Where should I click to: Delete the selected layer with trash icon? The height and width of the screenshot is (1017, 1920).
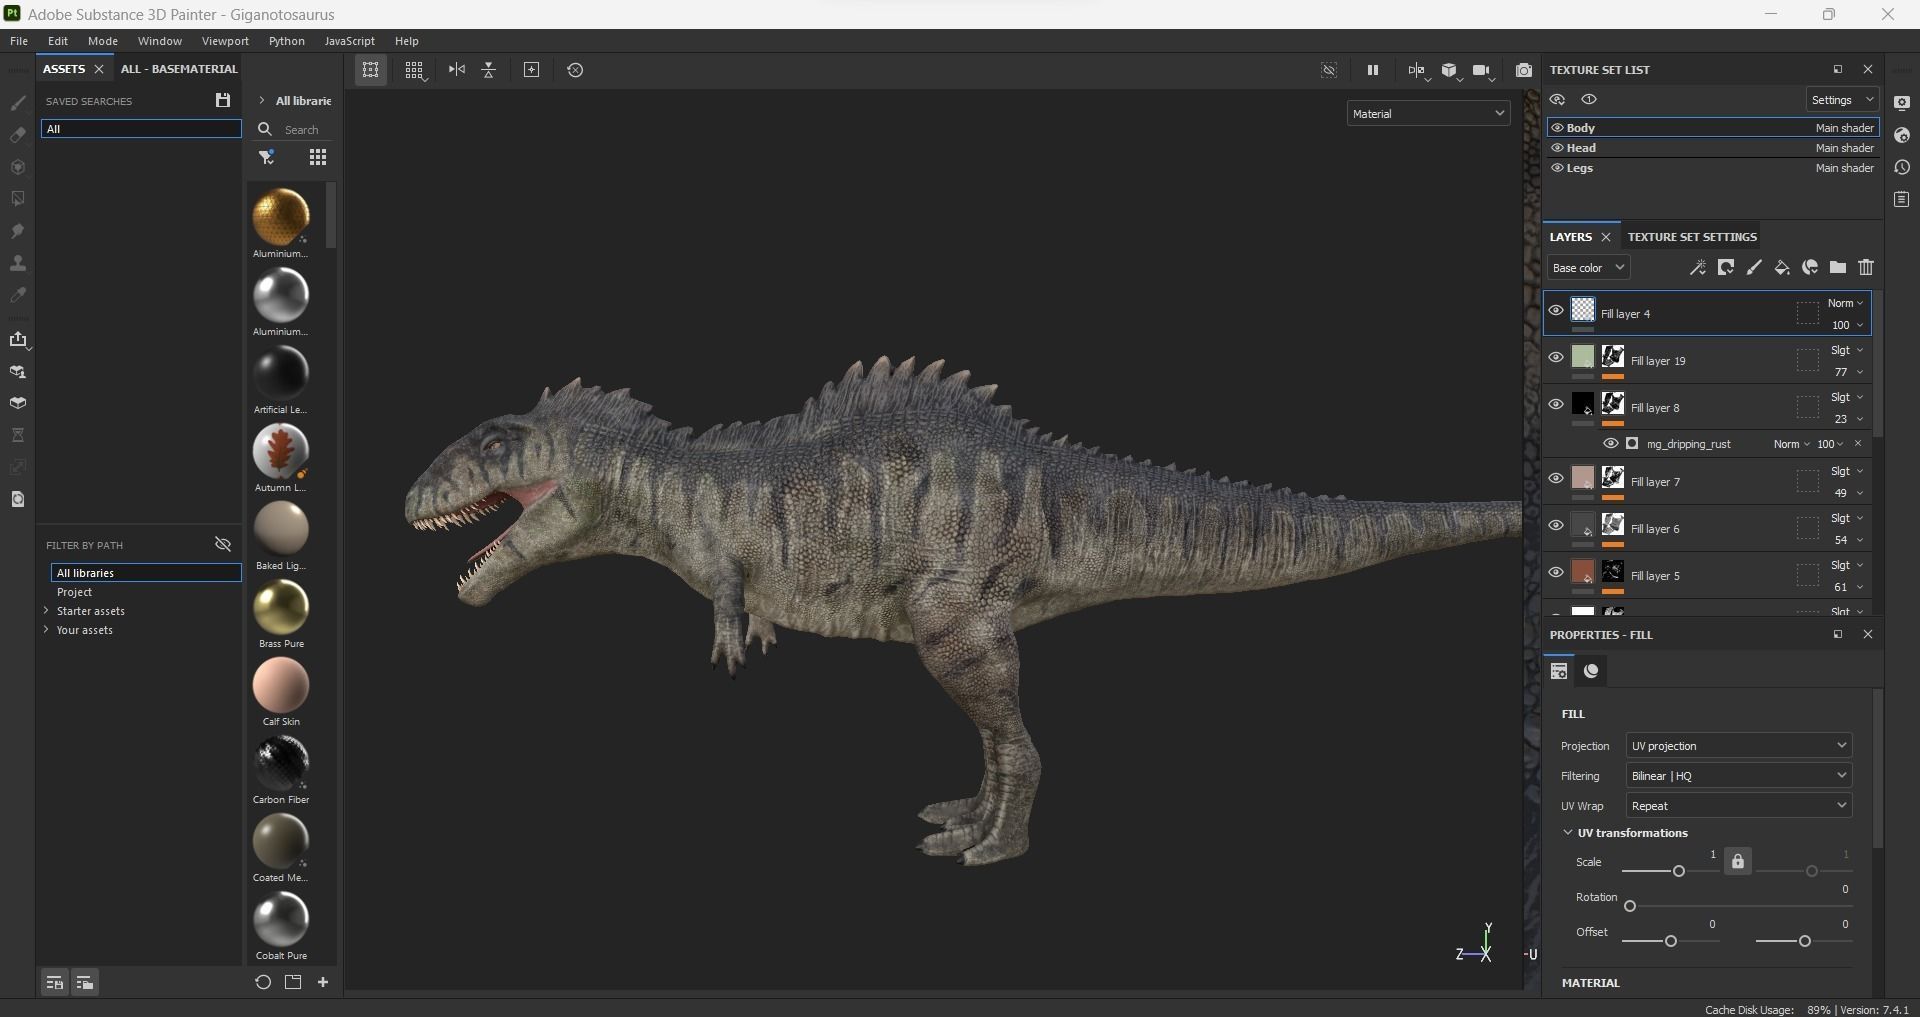[x=1866, y=267]
